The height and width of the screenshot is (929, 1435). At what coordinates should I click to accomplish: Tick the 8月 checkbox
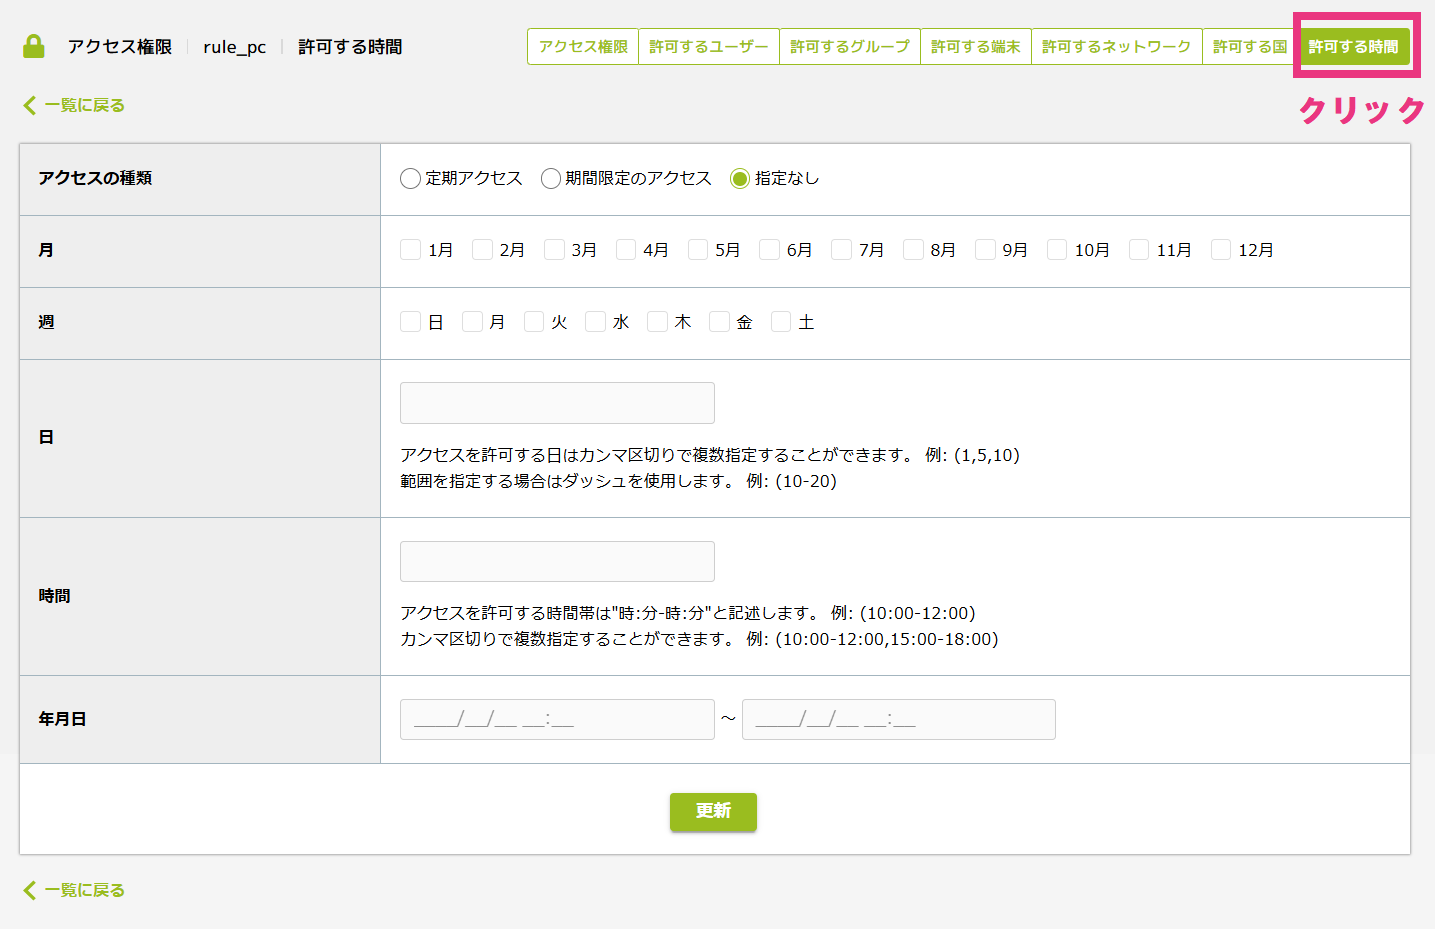point(913,249)
